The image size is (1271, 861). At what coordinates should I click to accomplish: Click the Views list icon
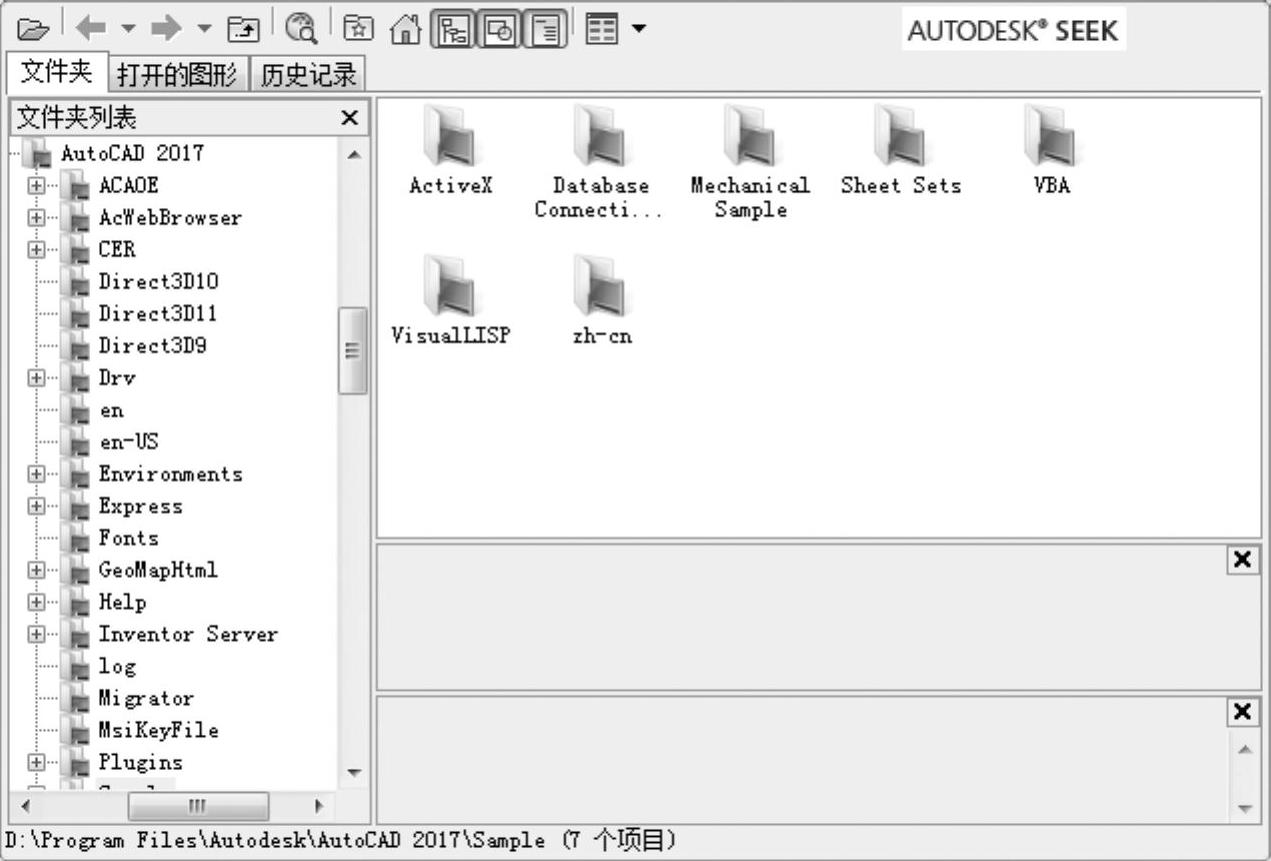coord(601,29)
